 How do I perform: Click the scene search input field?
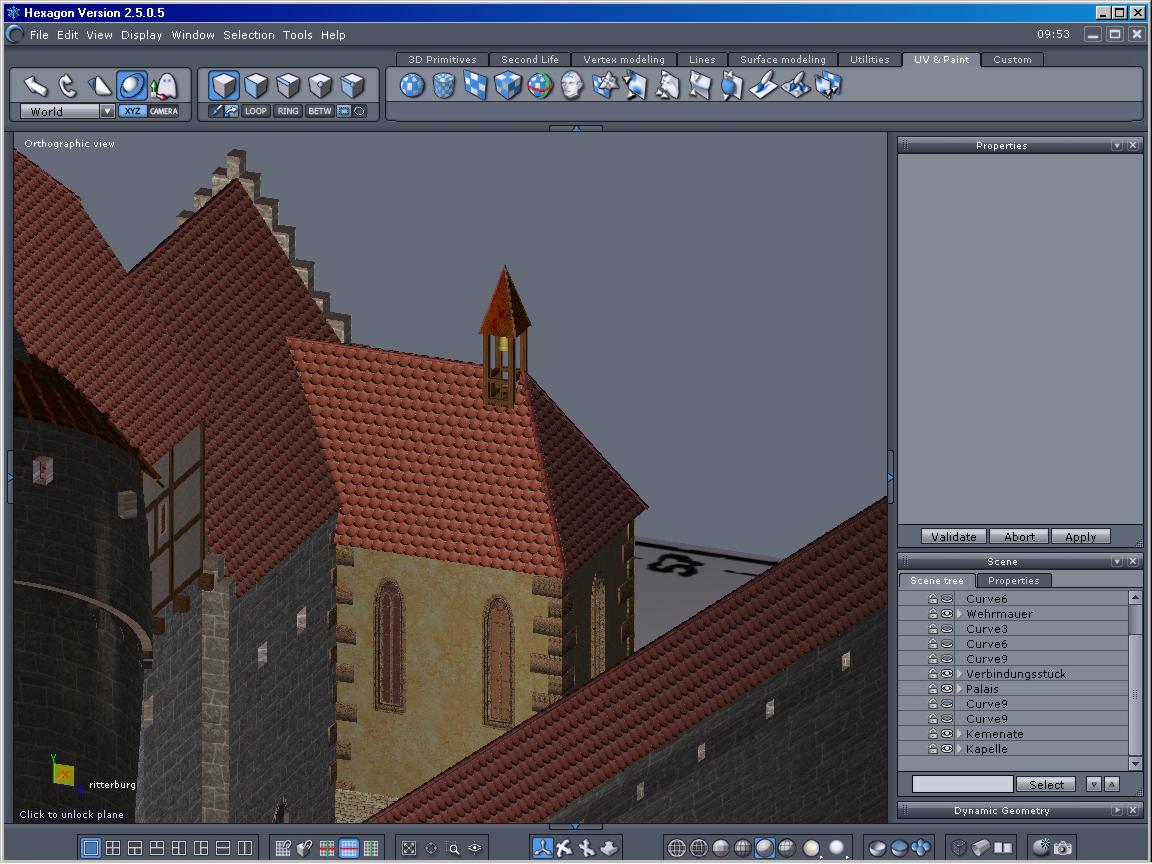pyautogui.click(x=962, y=785)
